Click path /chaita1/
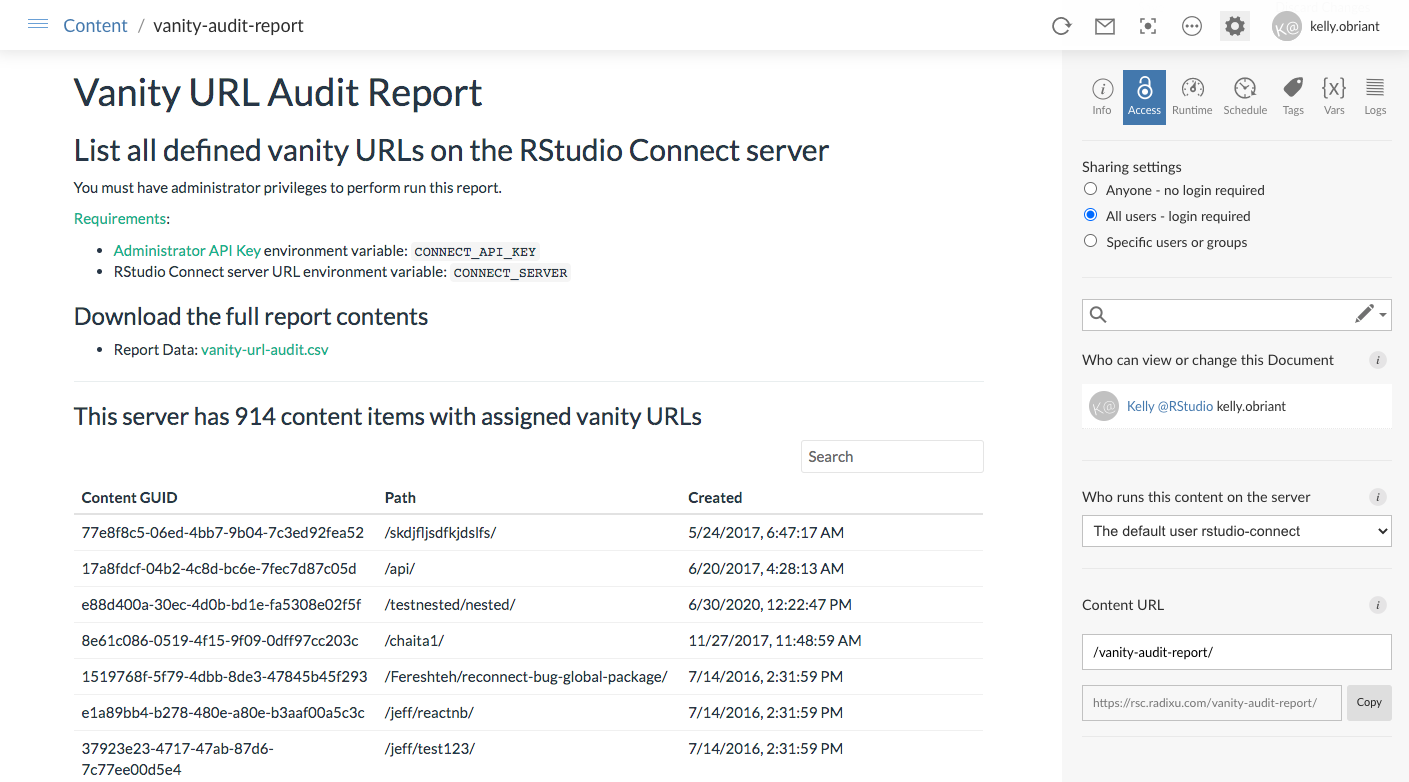The image size is (1409, 782). click(414, 641)
